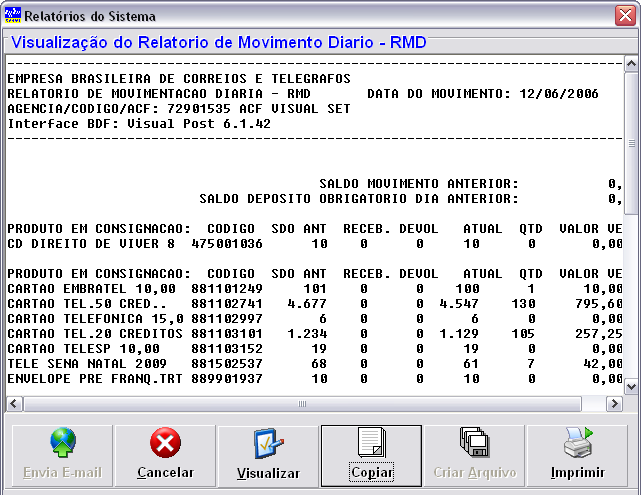This screenshot has width=641, height=495.
Task: Click the value 4.677
Action: click(307, 304)
